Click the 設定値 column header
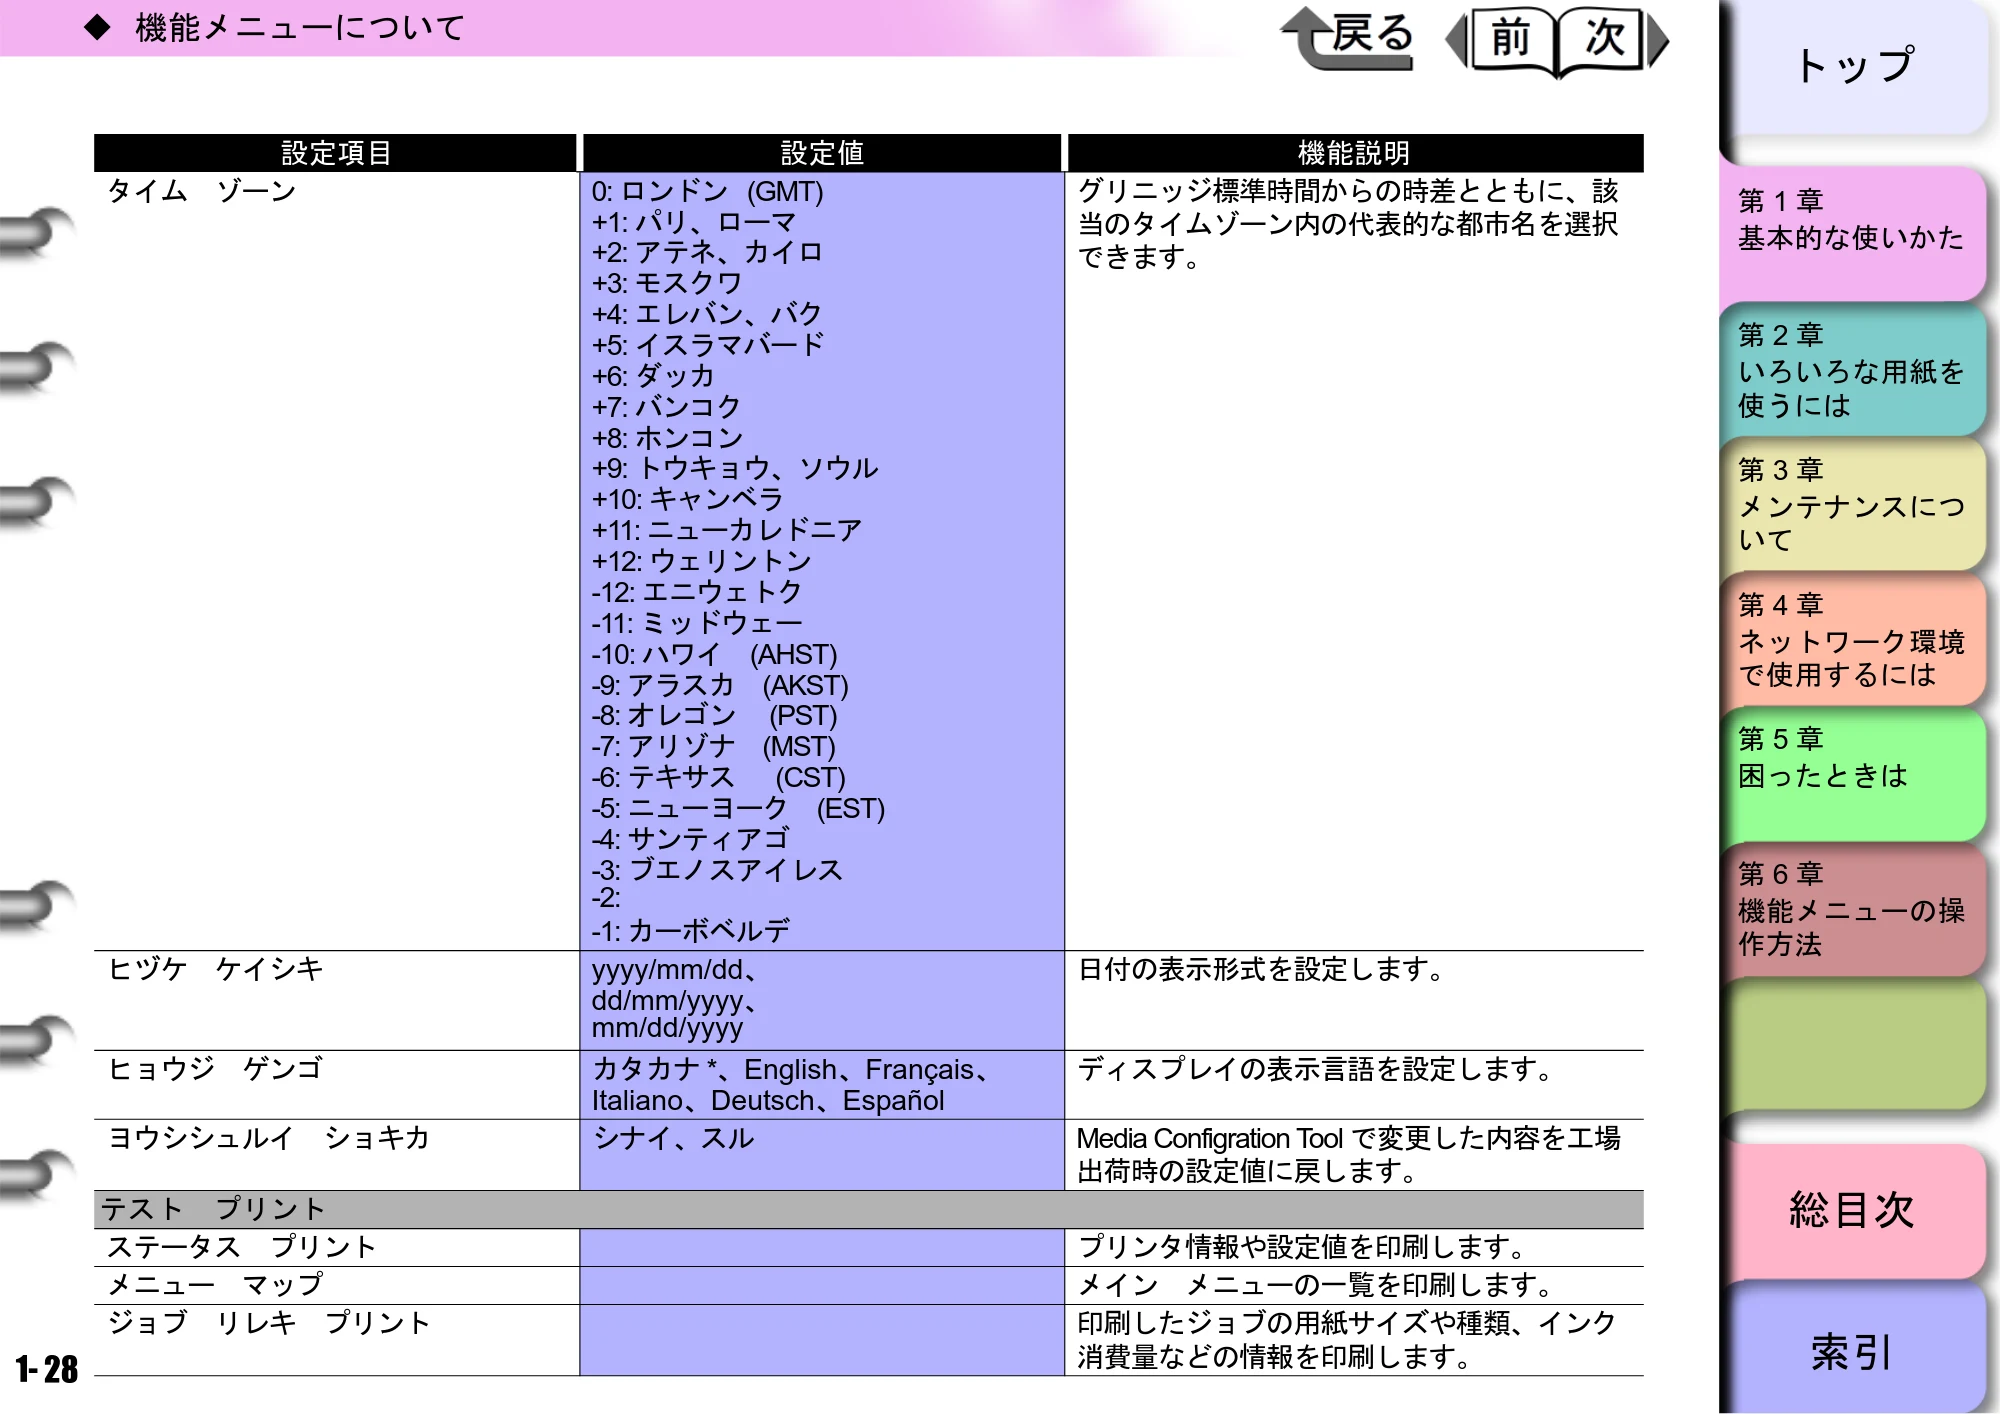Viewport: 2000px width, 1414px height. 822,153
